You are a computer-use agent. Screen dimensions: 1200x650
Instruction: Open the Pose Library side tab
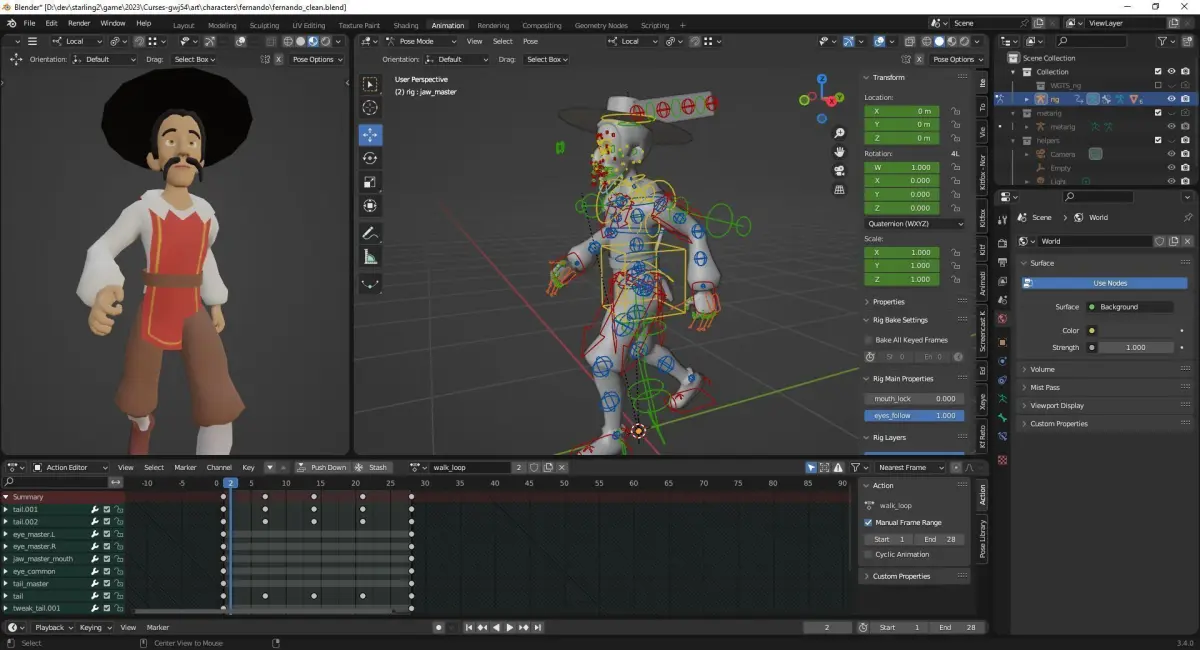pyautogui.click(x=982, y=539)
